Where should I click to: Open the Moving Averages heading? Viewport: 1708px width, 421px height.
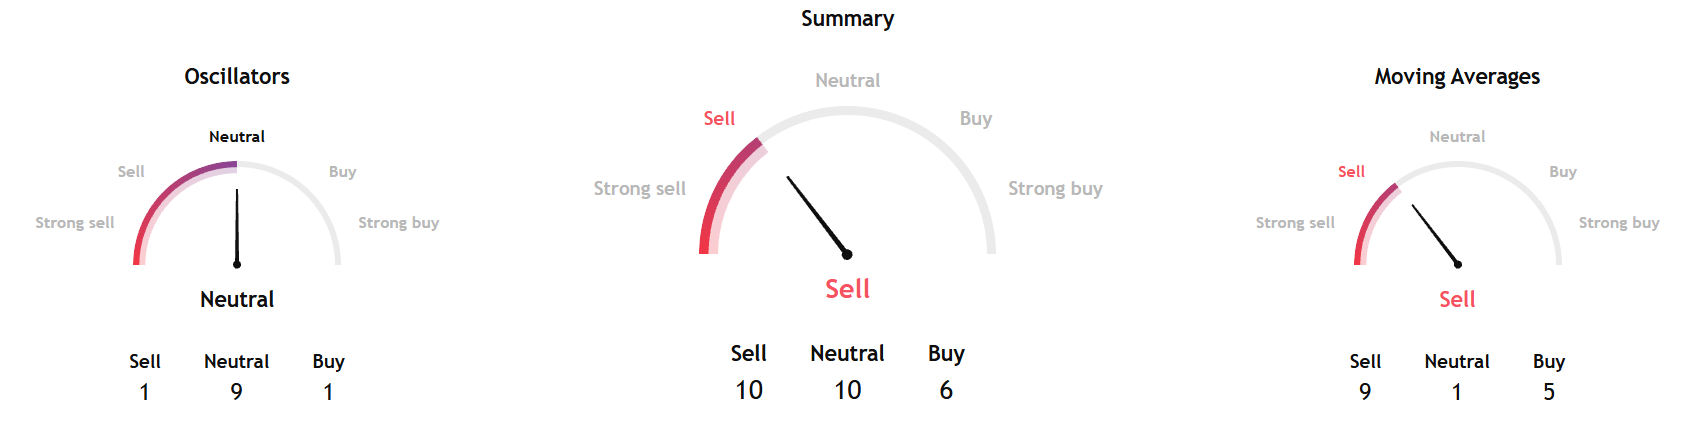pyautogui.click(x=1457, y=77)
